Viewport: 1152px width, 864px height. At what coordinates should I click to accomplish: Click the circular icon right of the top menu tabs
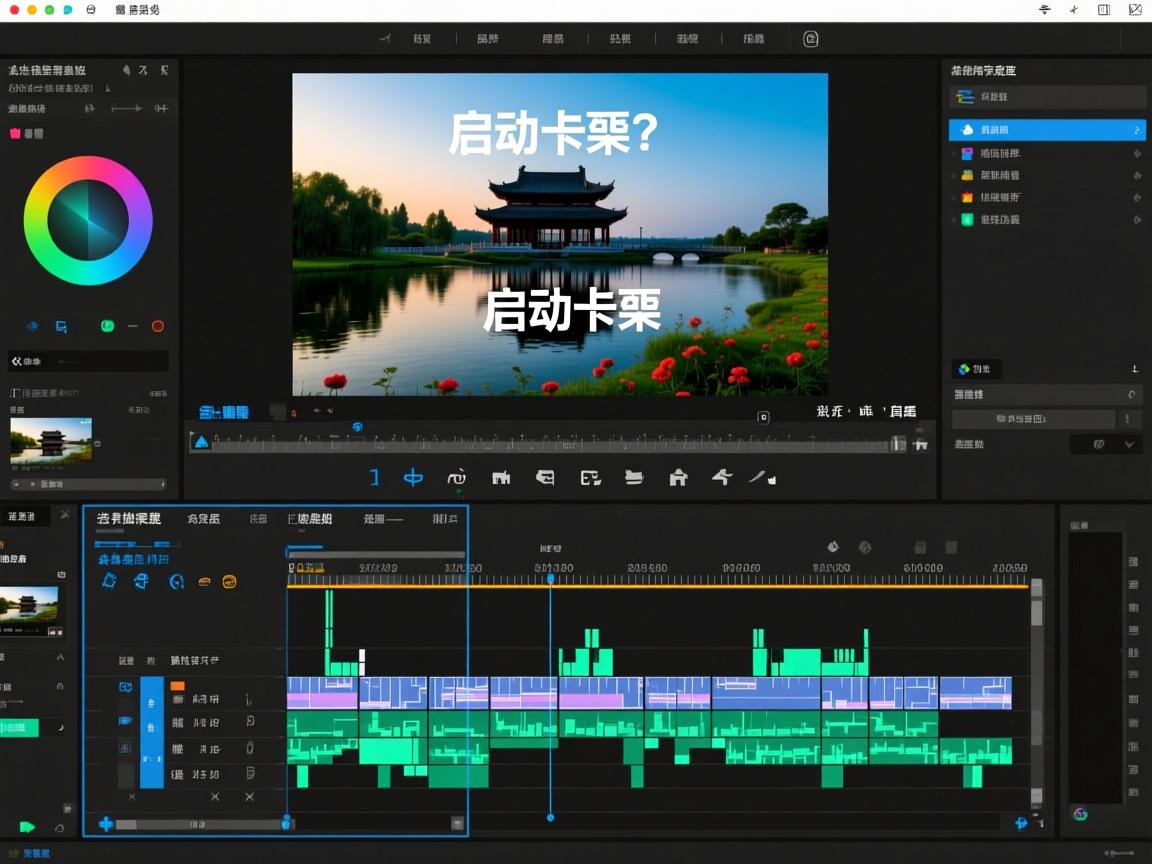pyautogui.click(x=811, y=39)
